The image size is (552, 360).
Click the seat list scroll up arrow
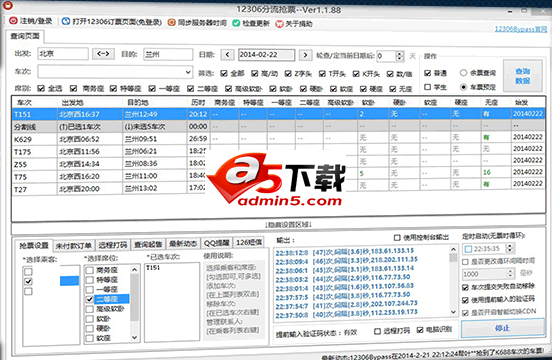pyautogui.click(x=134, y=270)
